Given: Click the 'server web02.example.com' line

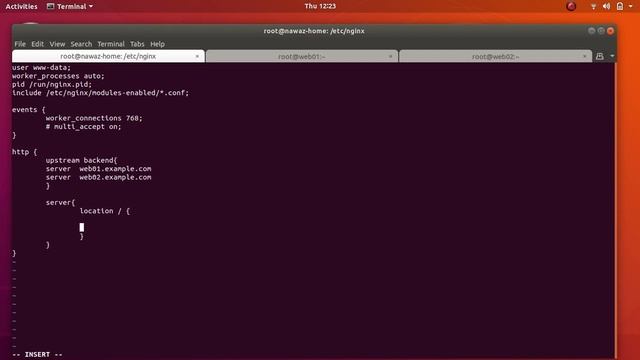Looking at the screenshot, I should point(98,178).
